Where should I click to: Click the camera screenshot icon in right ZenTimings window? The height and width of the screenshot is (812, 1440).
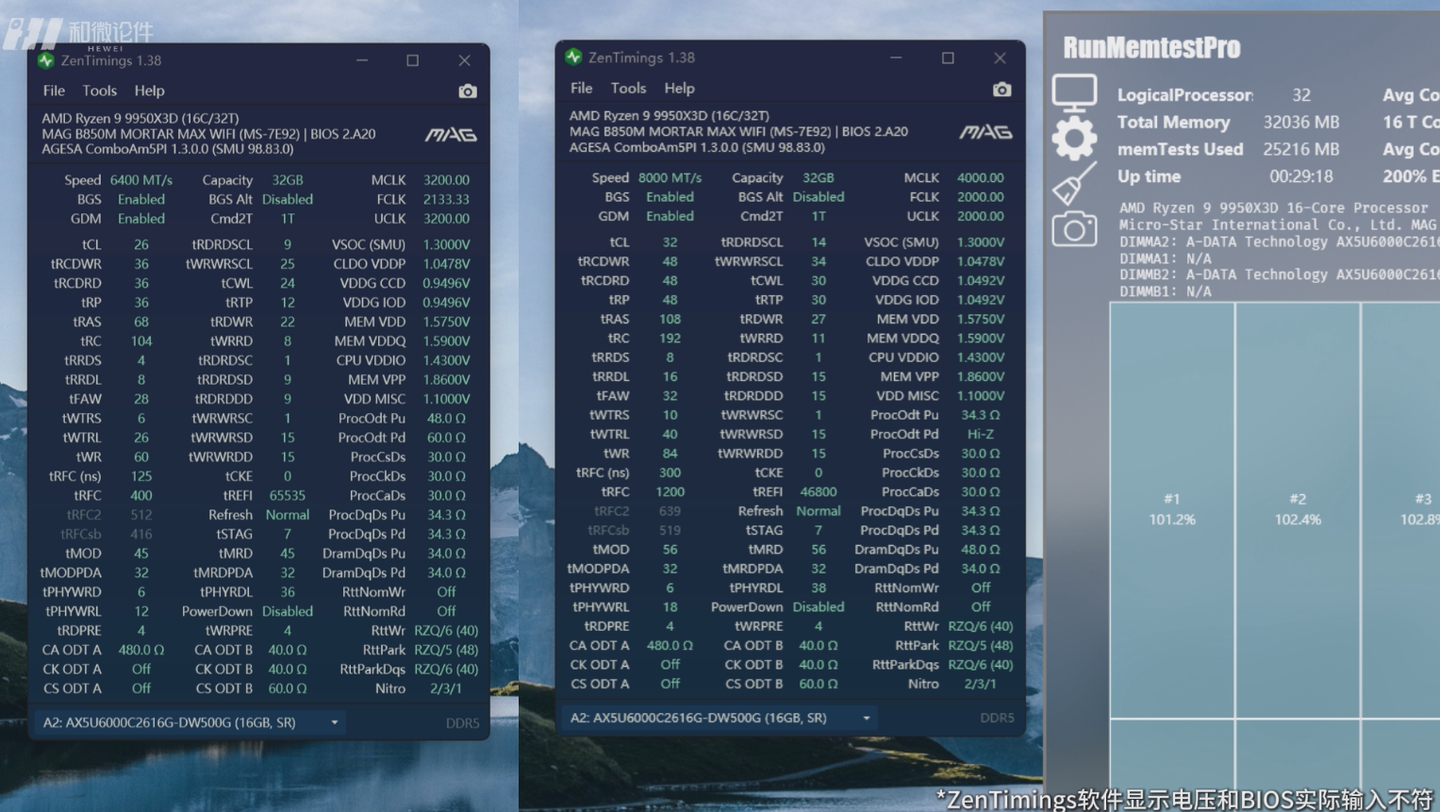point(1002,89)
